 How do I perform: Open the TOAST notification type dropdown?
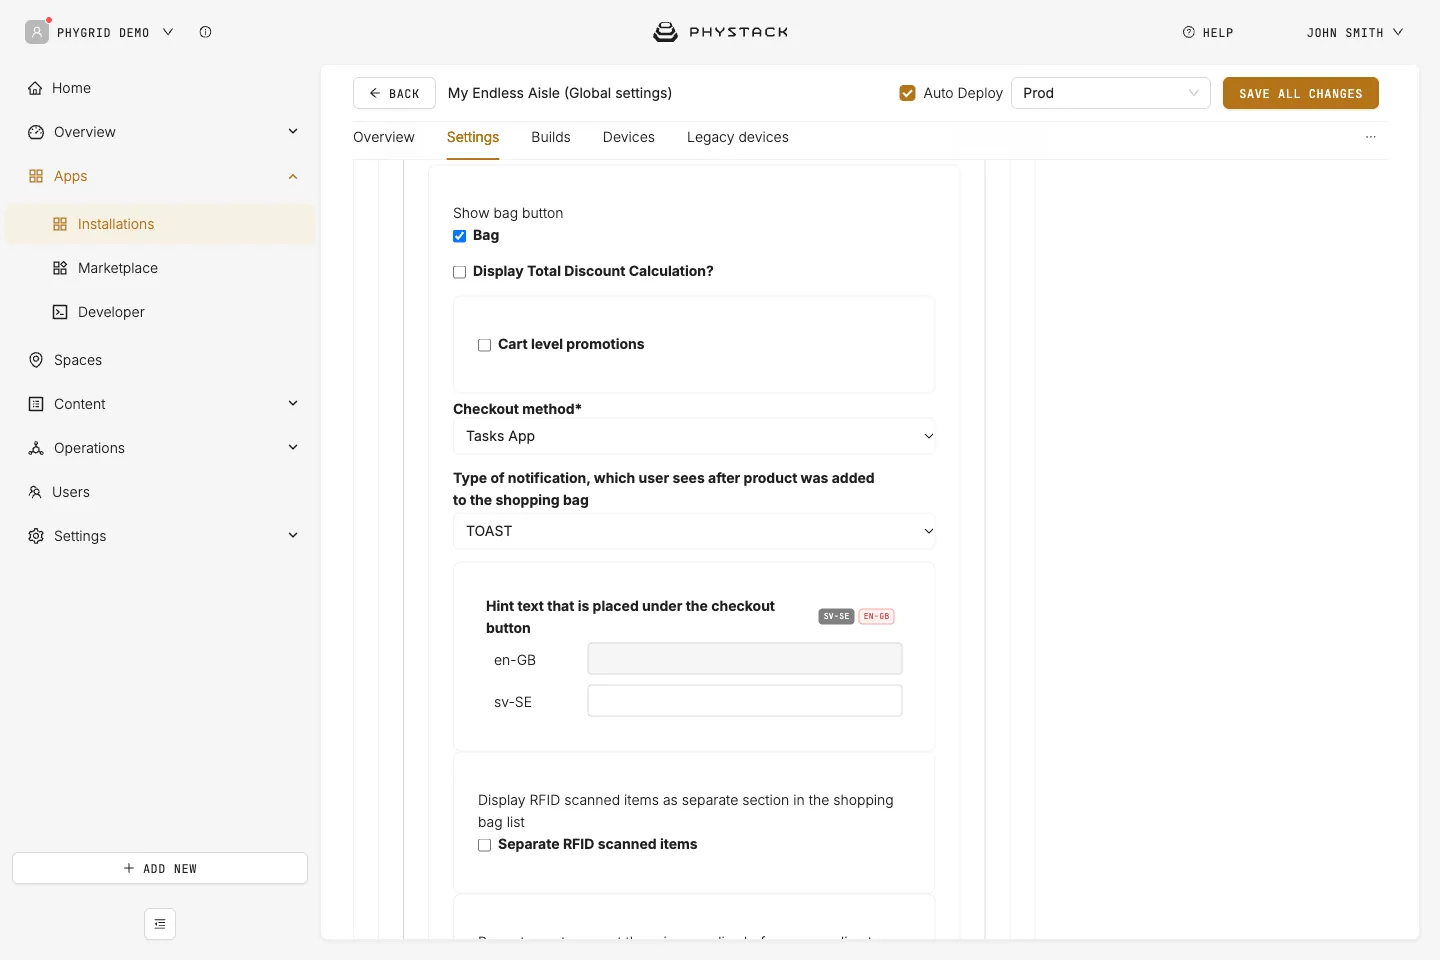(694, 531)
